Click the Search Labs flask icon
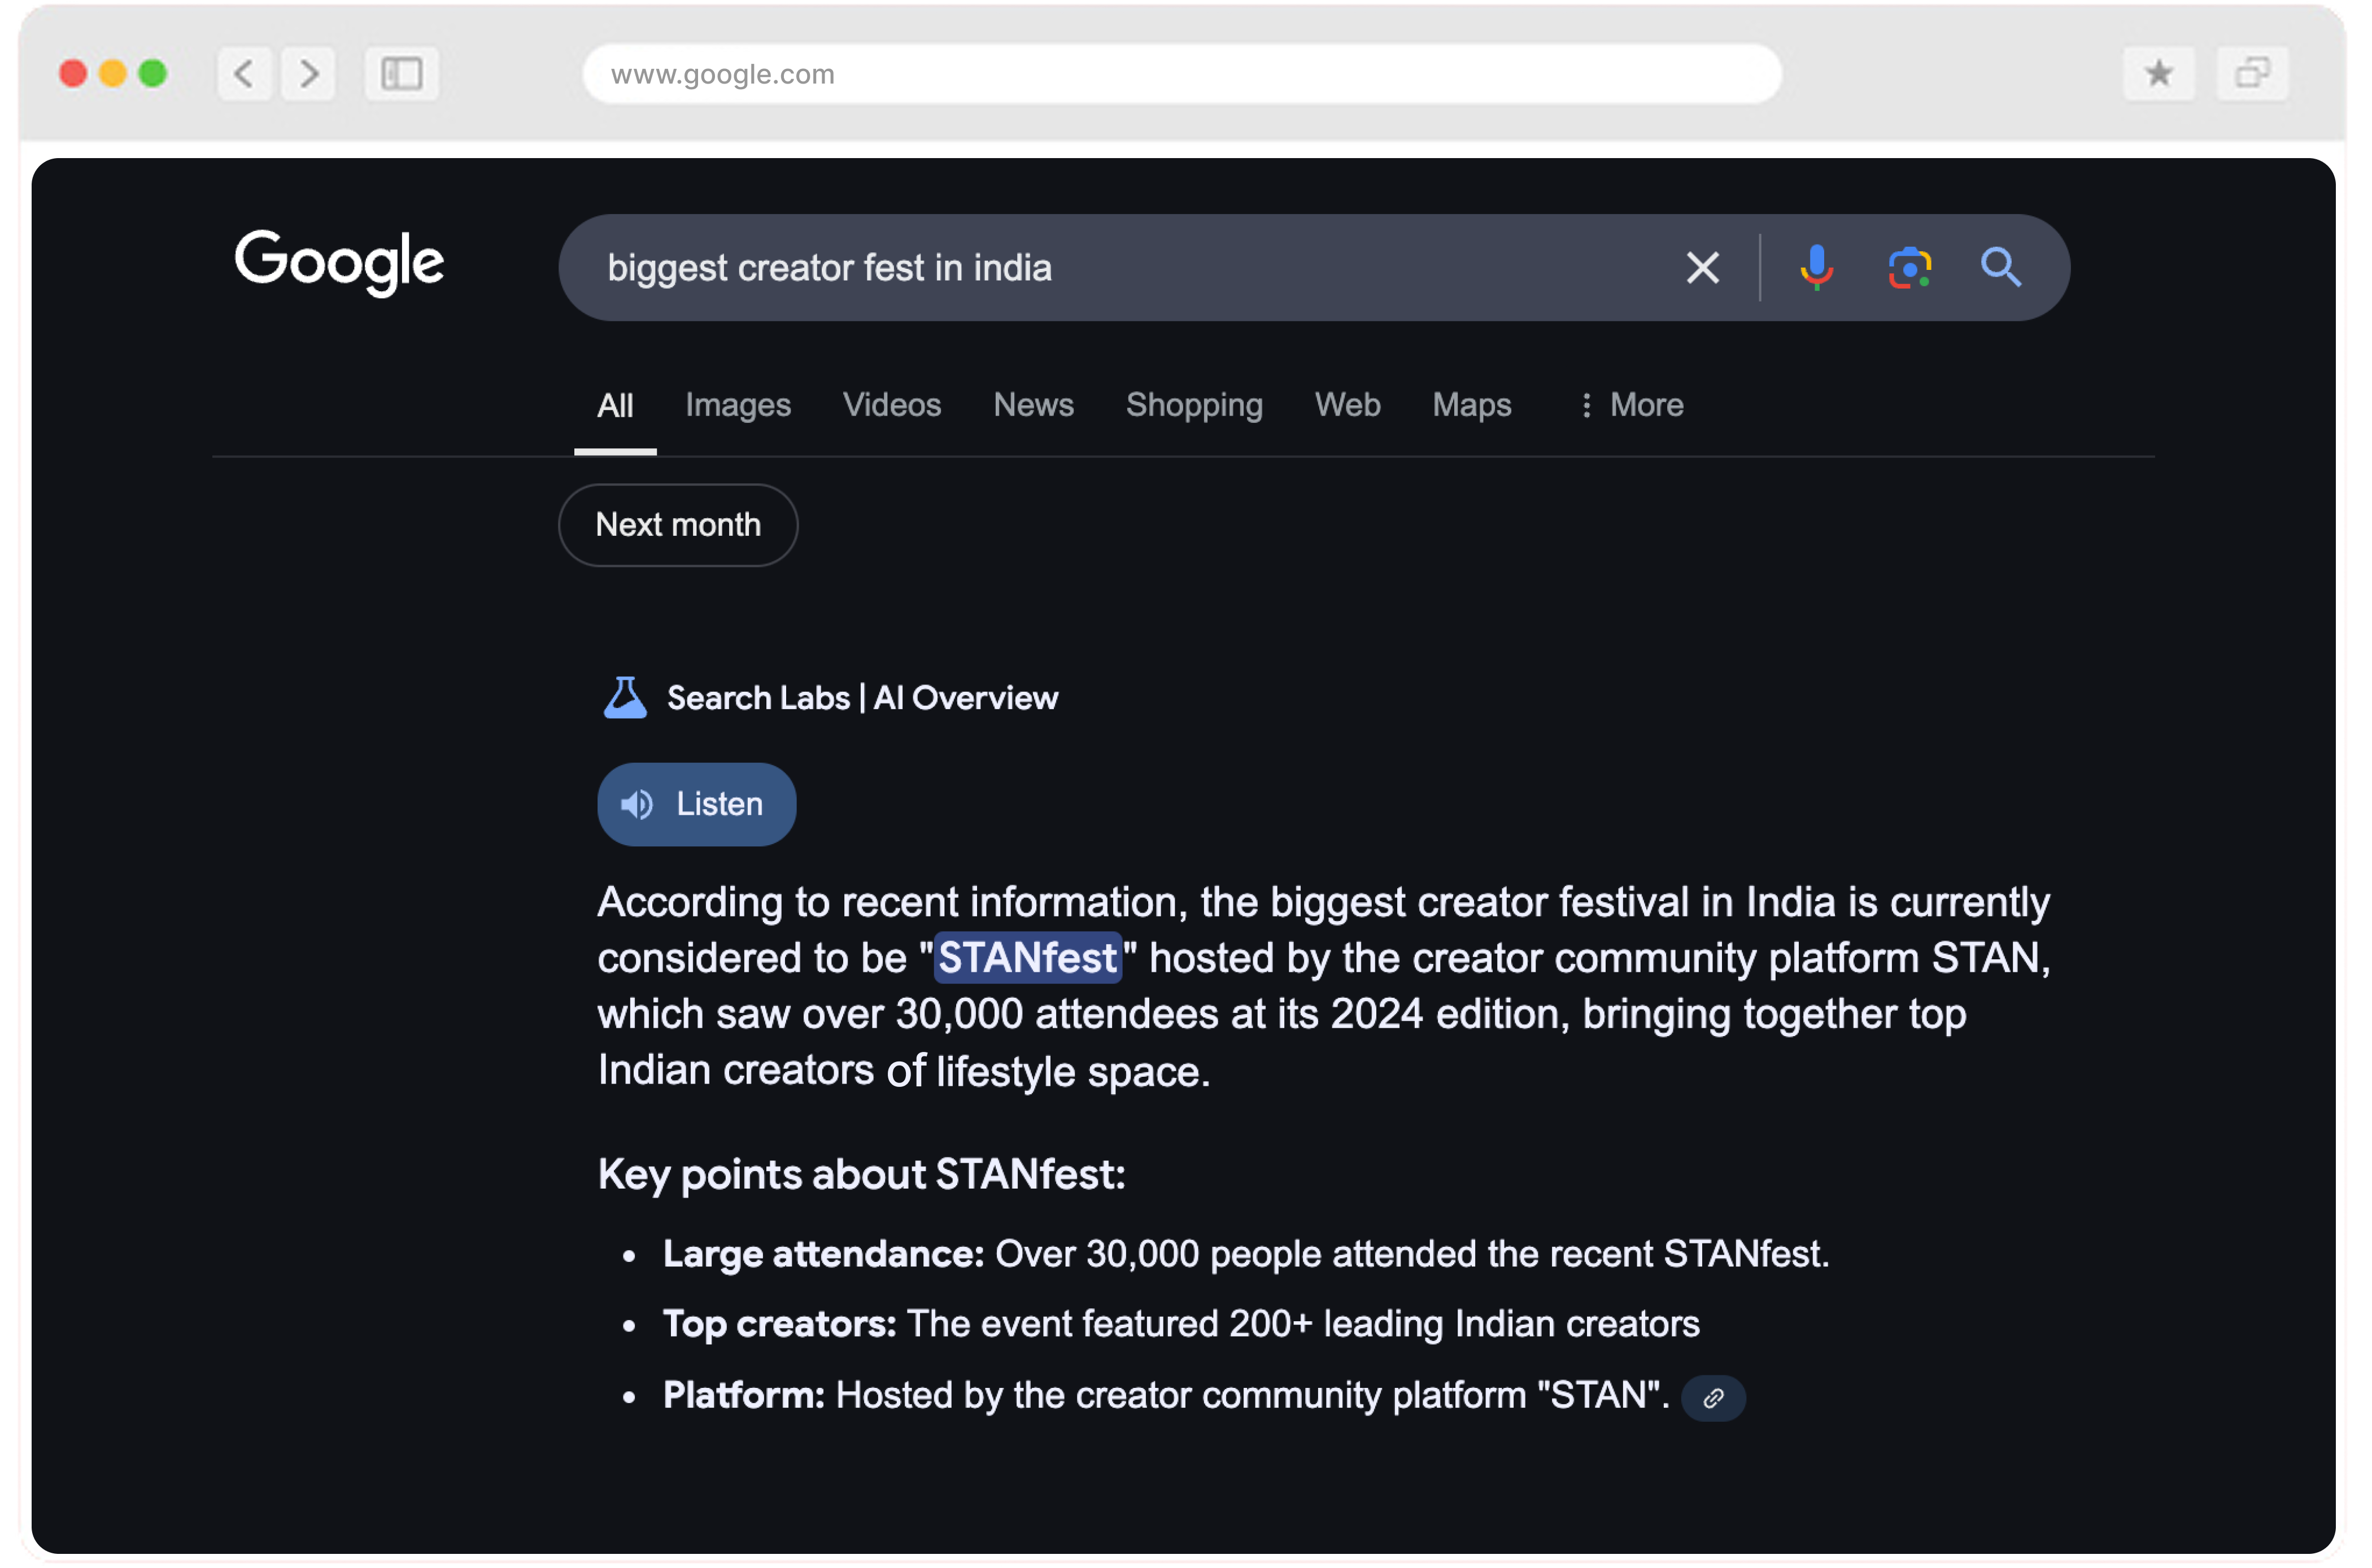 (x=625, y=698)
